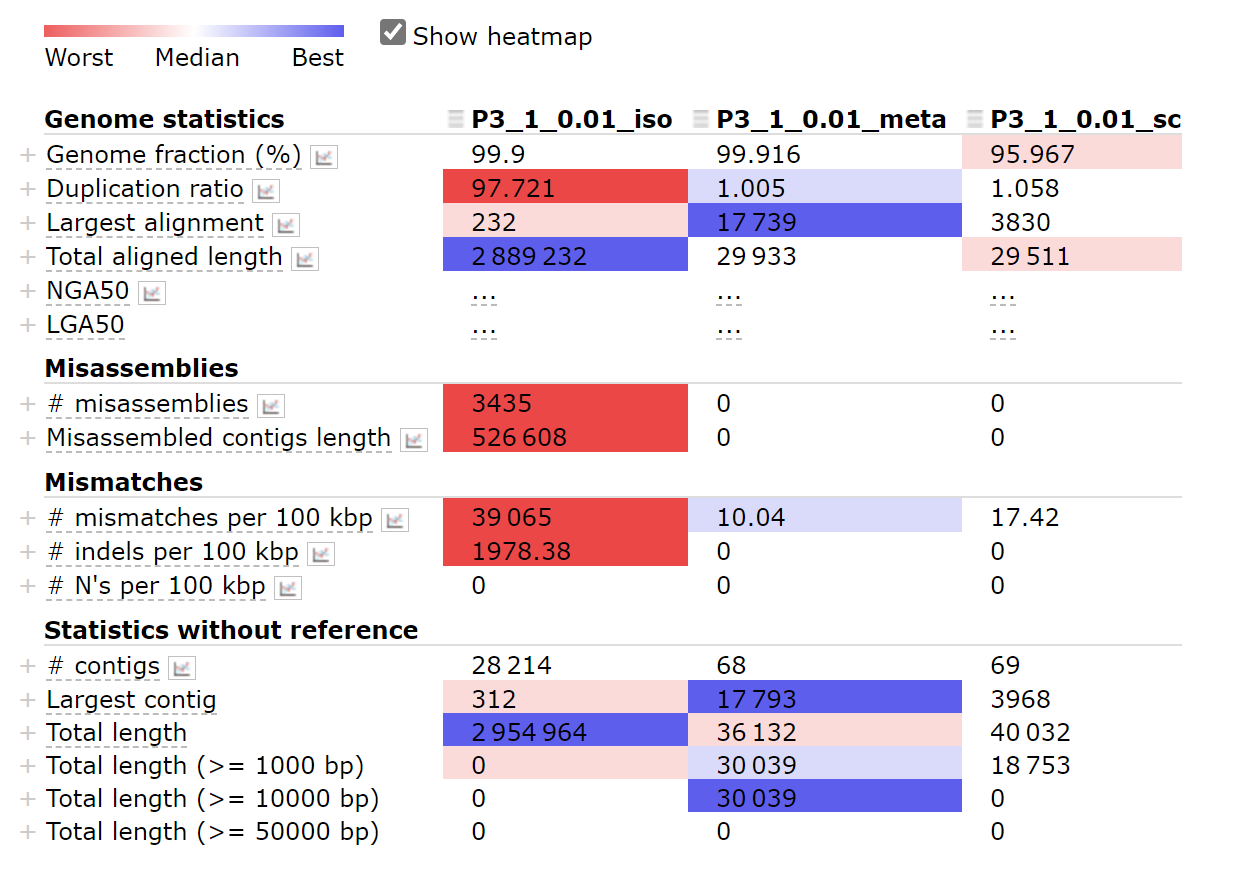Expand the # misassemblies row details

28,405
